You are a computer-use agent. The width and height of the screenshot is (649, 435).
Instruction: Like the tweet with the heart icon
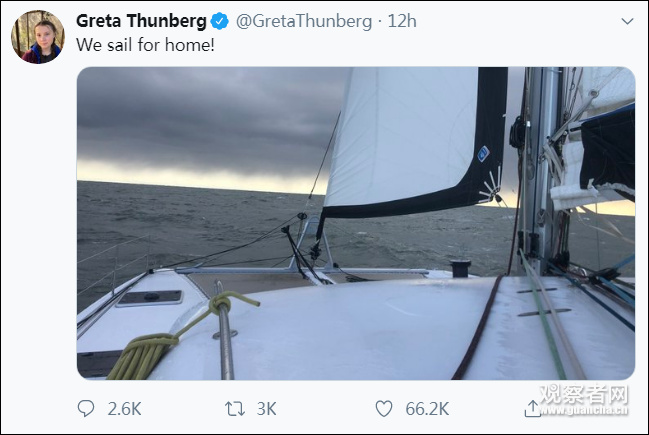click(383, 408)
